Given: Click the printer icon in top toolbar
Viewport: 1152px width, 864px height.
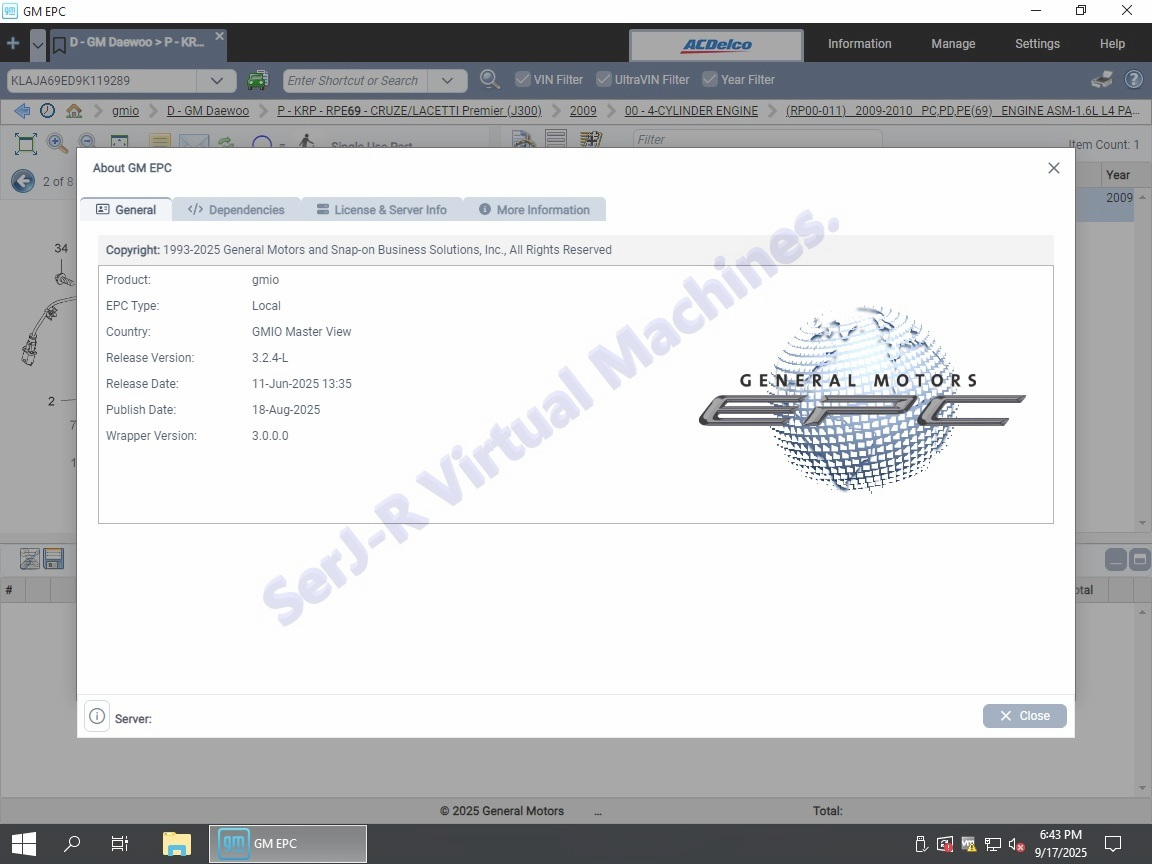Looking at the screenshot, I should tap(1101, 80).
